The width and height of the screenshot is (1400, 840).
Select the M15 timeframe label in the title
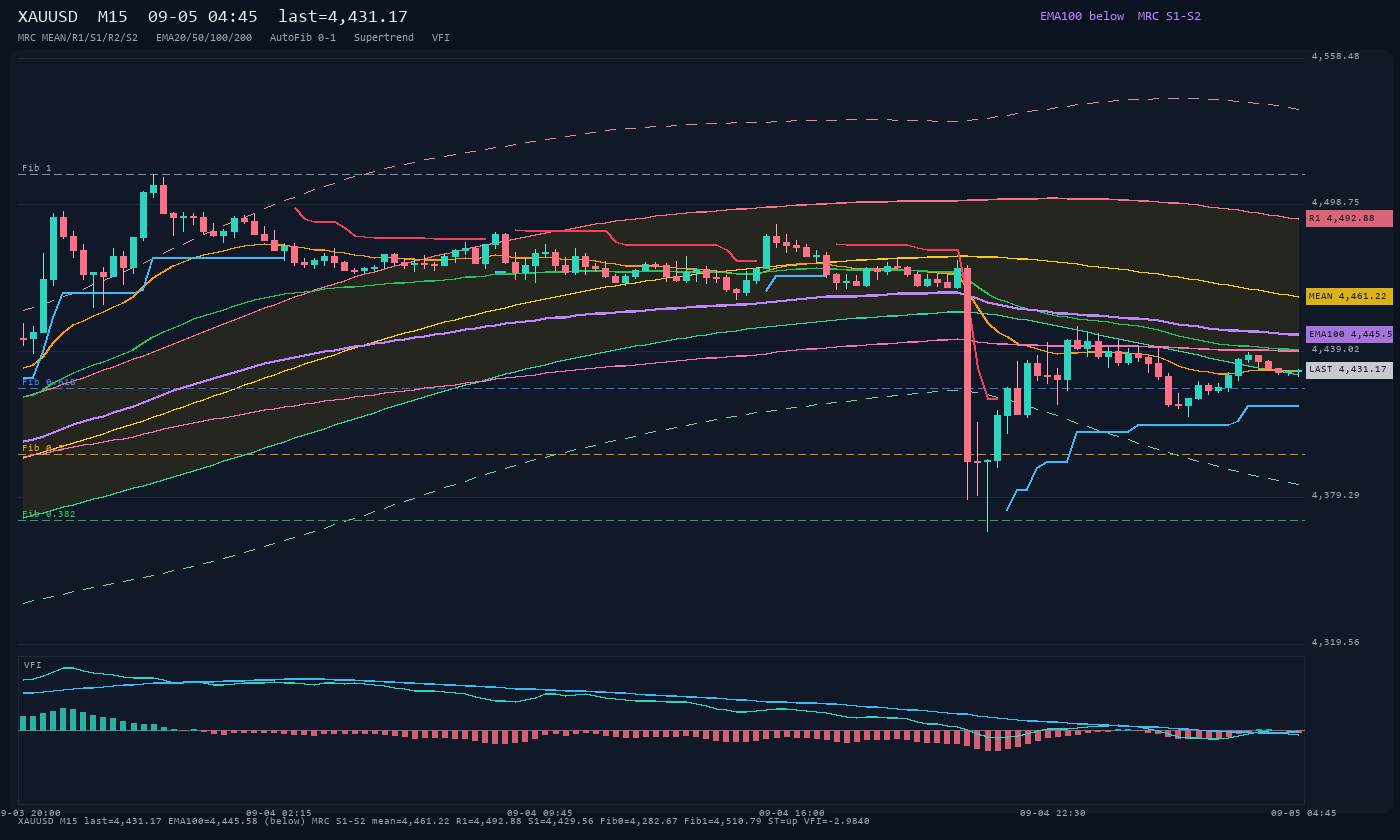(x=113, y=16)
